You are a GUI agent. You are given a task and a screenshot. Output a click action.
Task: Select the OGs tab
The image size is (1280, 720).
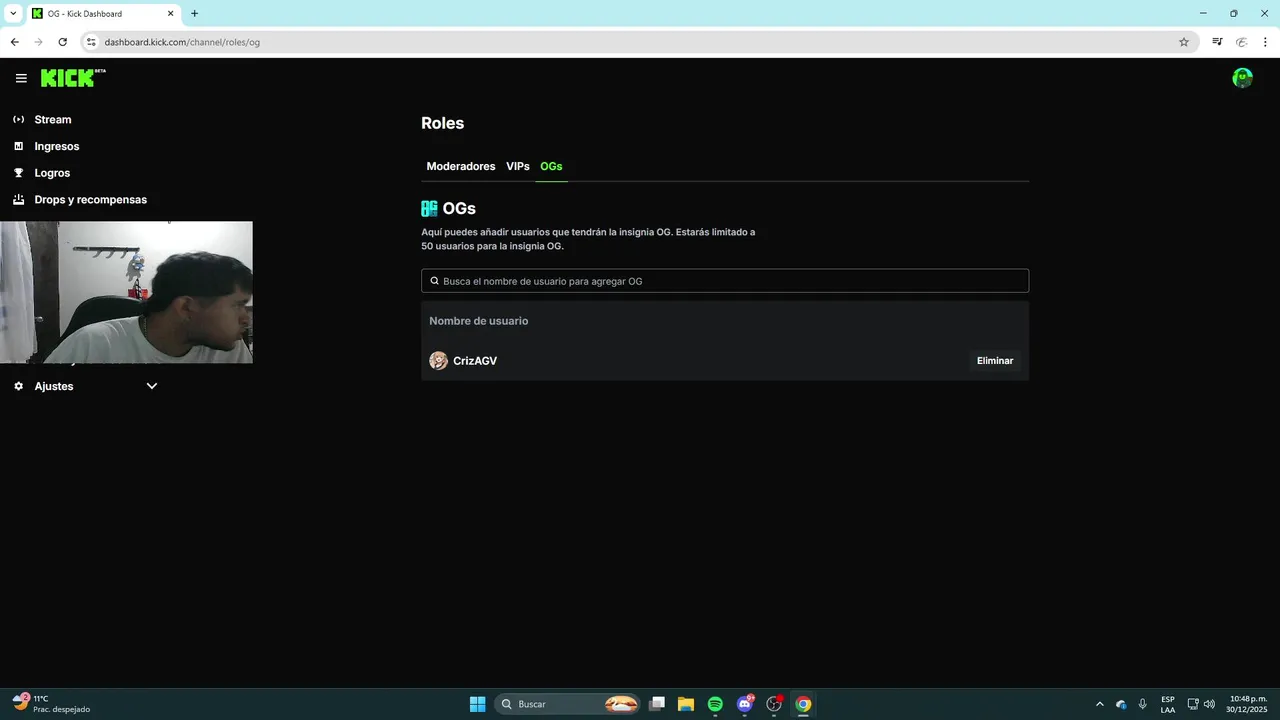(551, 166)
